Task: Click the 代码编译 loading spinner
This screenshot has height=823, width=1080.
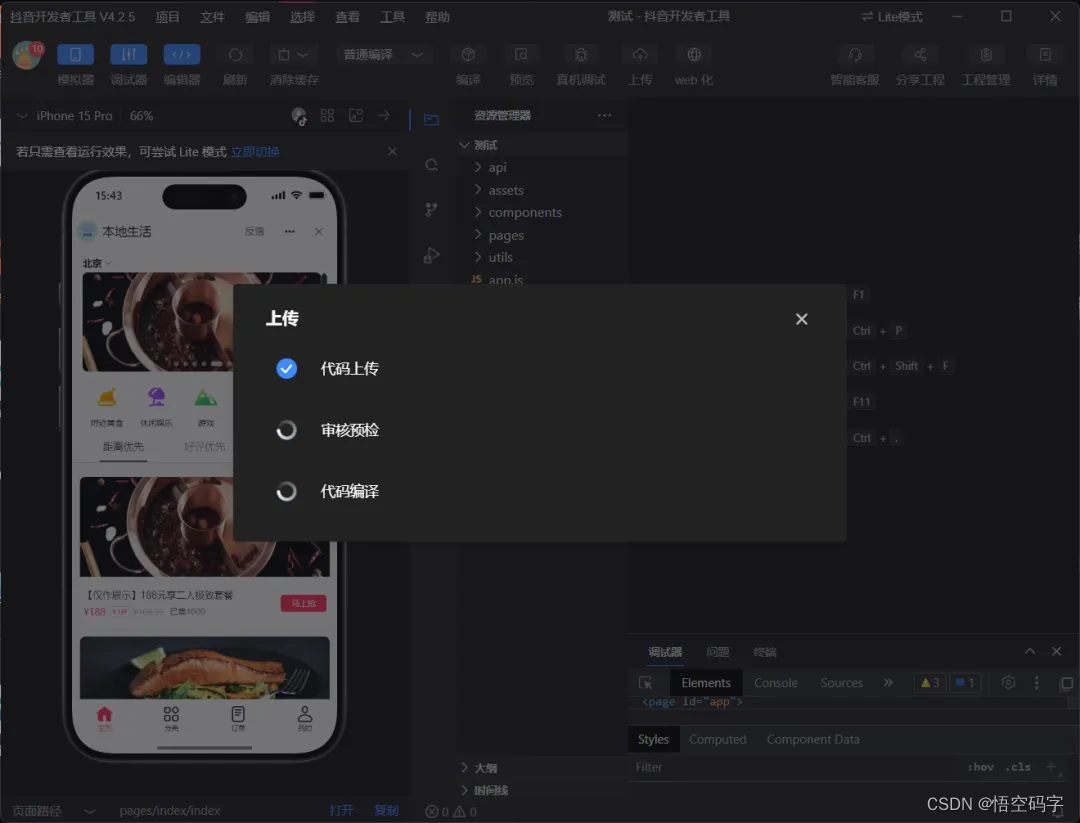Action: pyautogui.click(x=287, y=491)
